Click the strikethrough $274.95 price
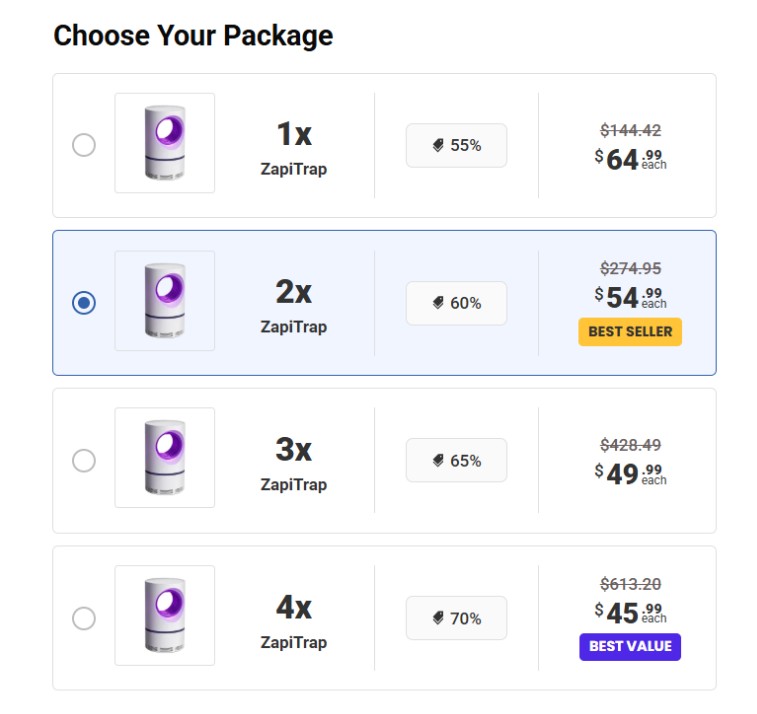Screen dimensions: 757x714 [x=631, y=268]
